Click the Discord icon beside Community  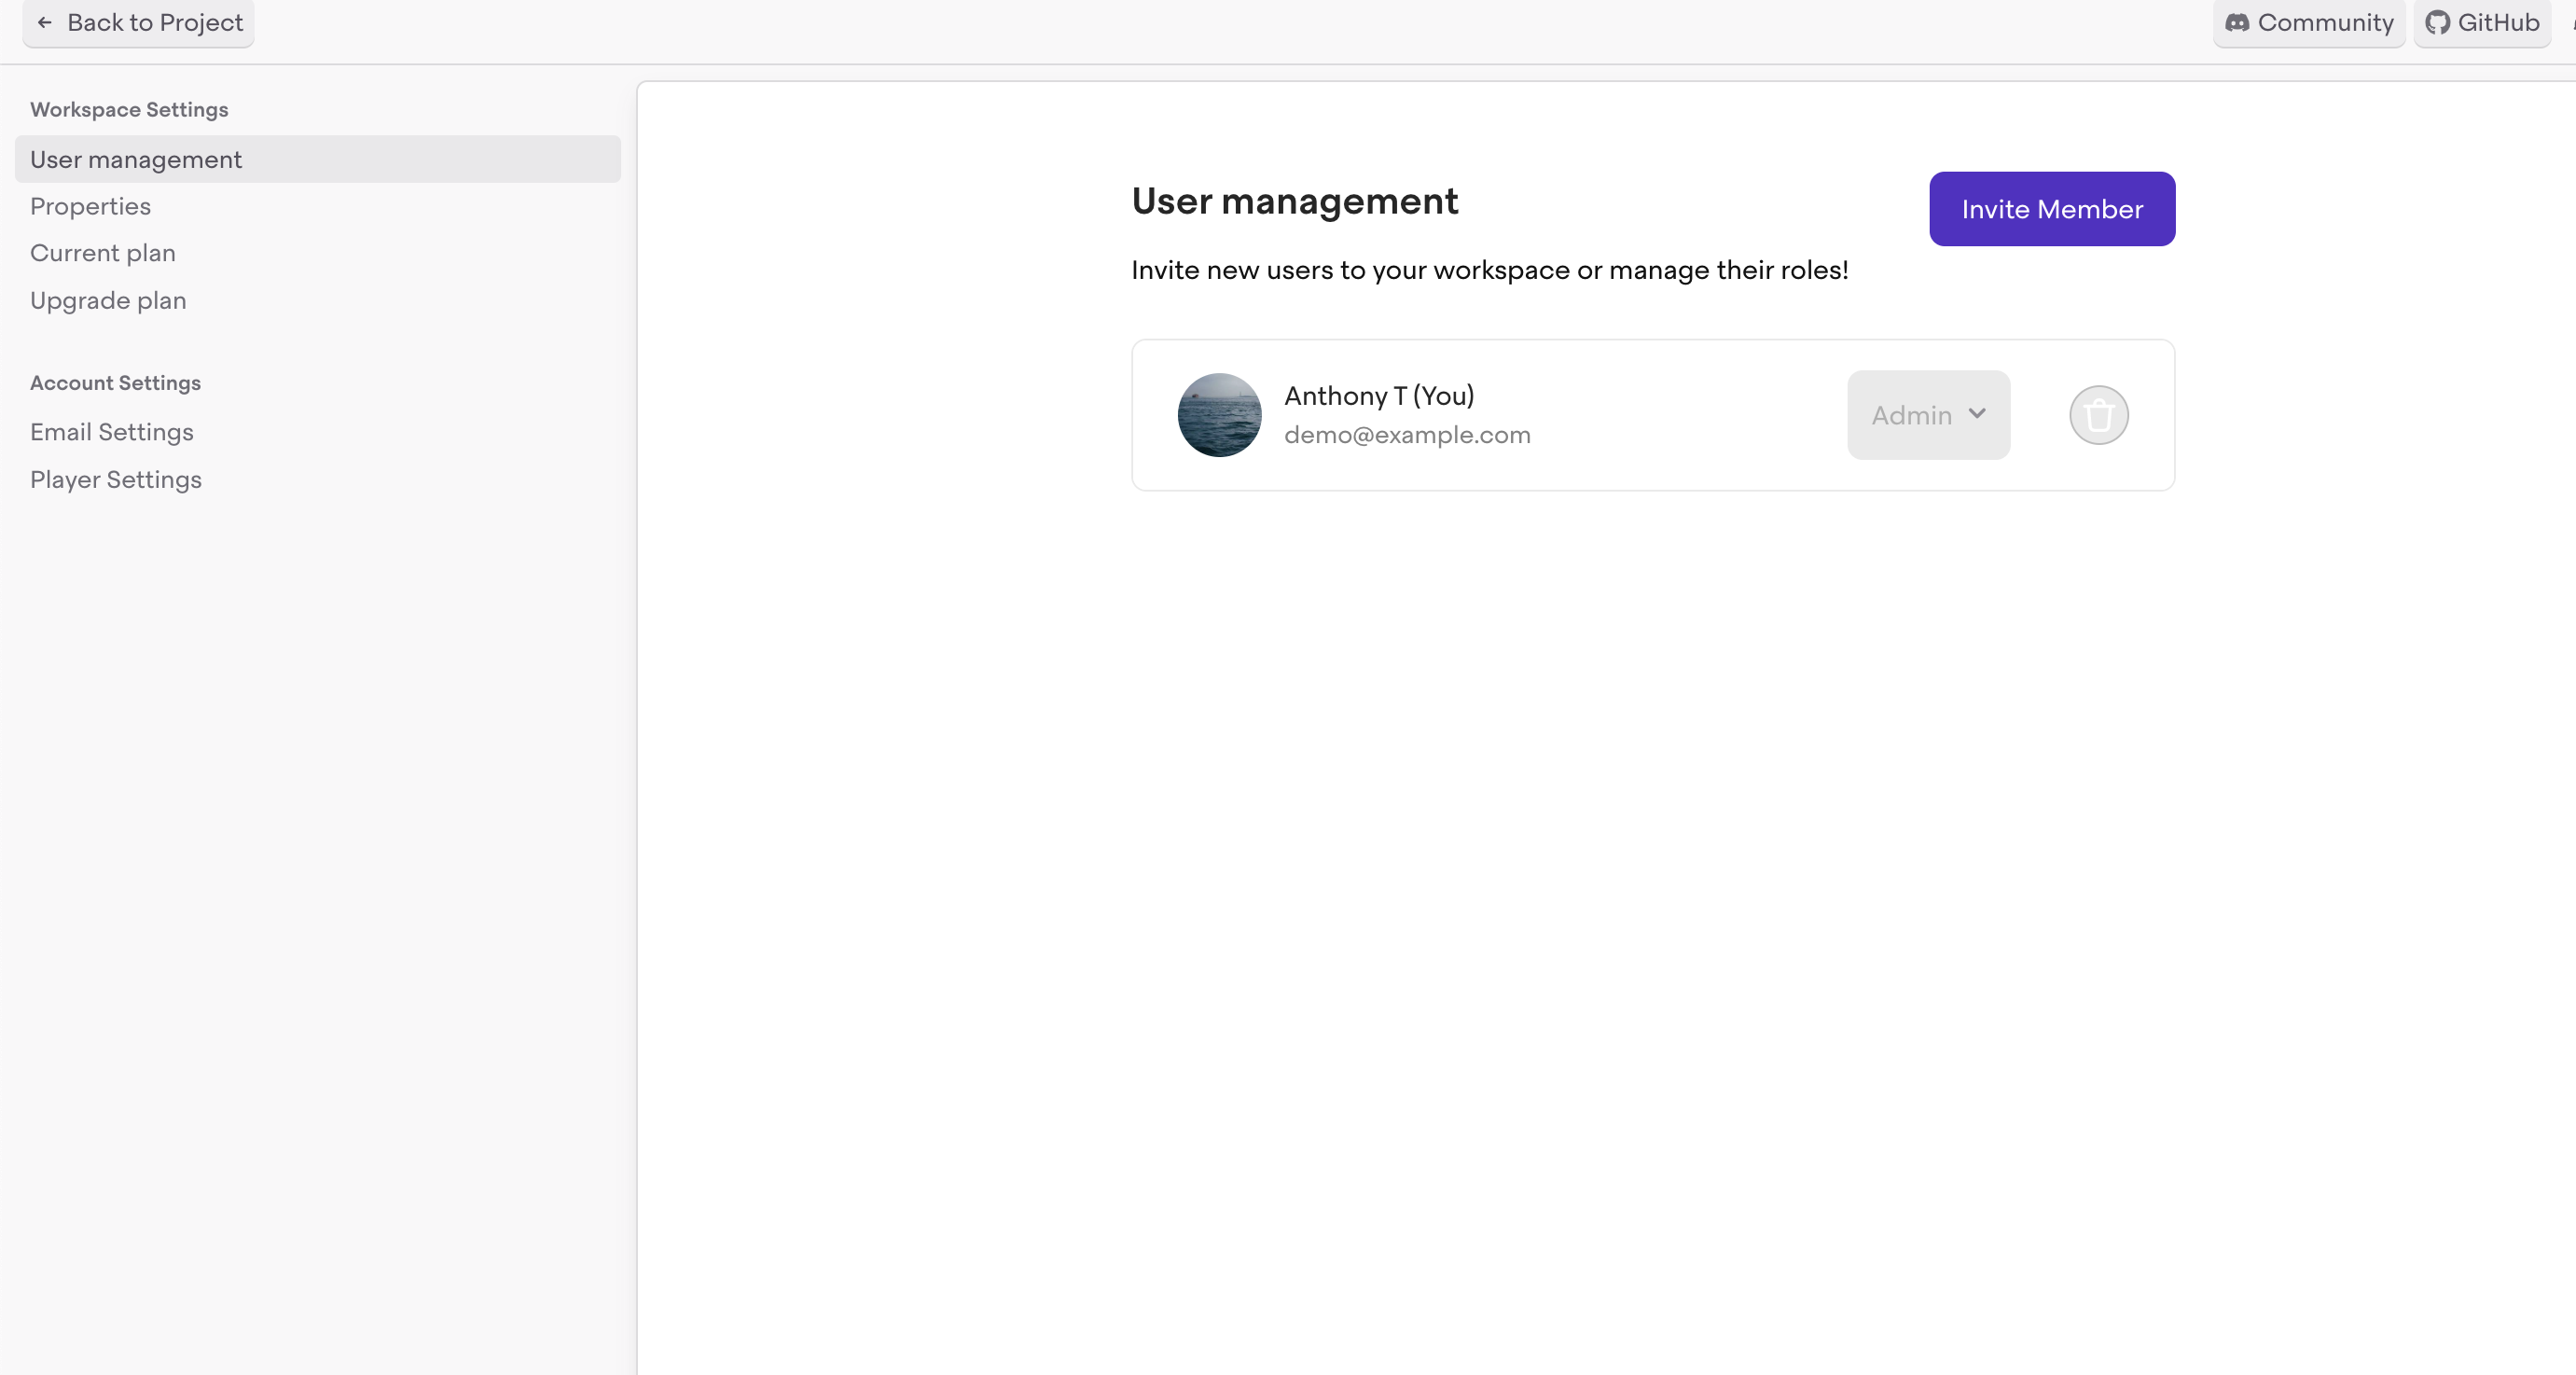tap(2237, 22)
